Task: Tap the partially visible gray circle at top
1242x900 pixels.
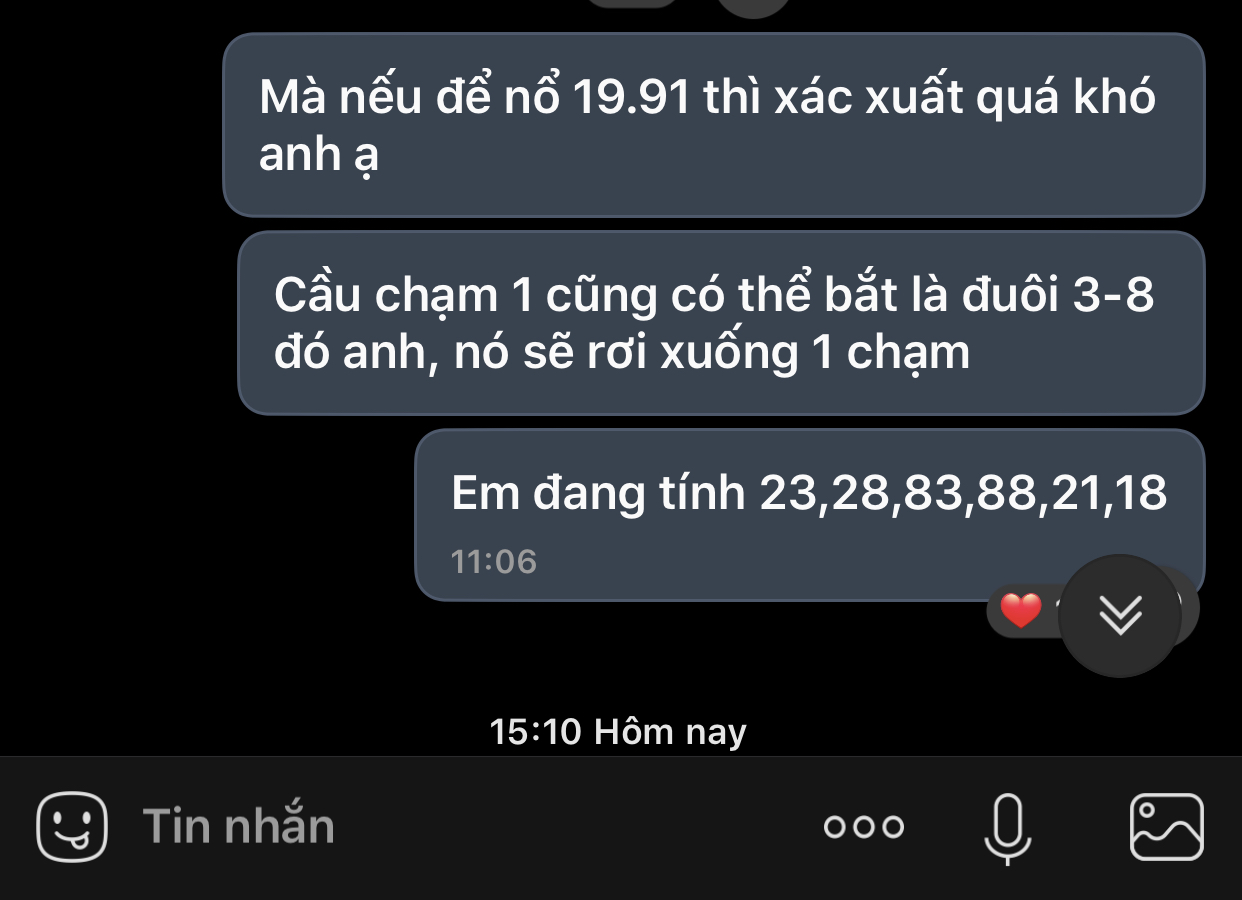Action: pos(755,8)
